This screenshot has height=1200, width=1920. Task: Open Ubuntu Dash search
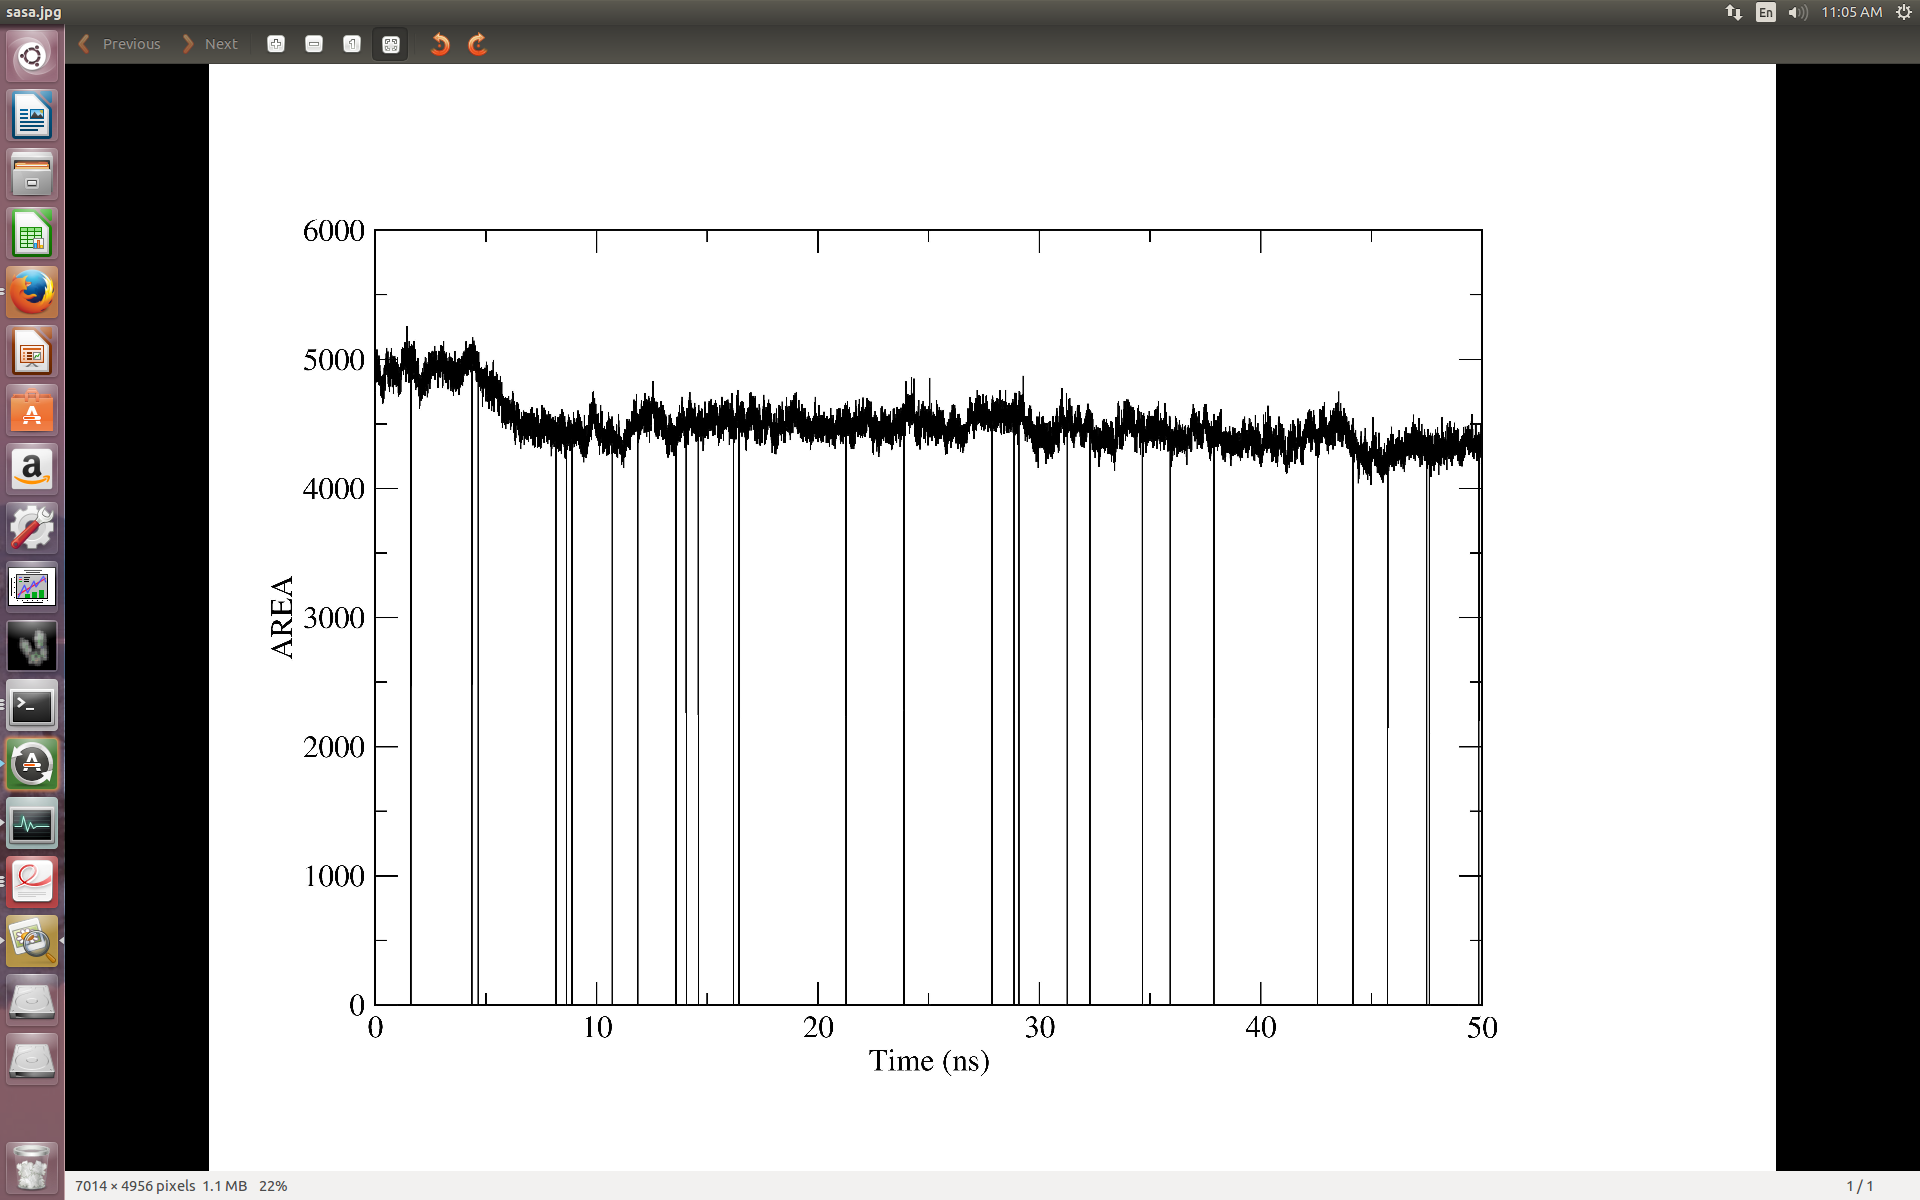(x=32, y=56)
